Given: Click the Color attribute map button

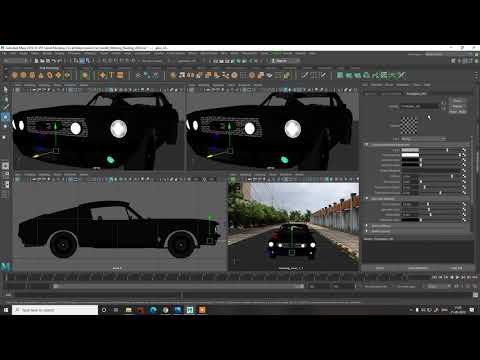Looking at the screenshot, I should [x=464, y=150].
